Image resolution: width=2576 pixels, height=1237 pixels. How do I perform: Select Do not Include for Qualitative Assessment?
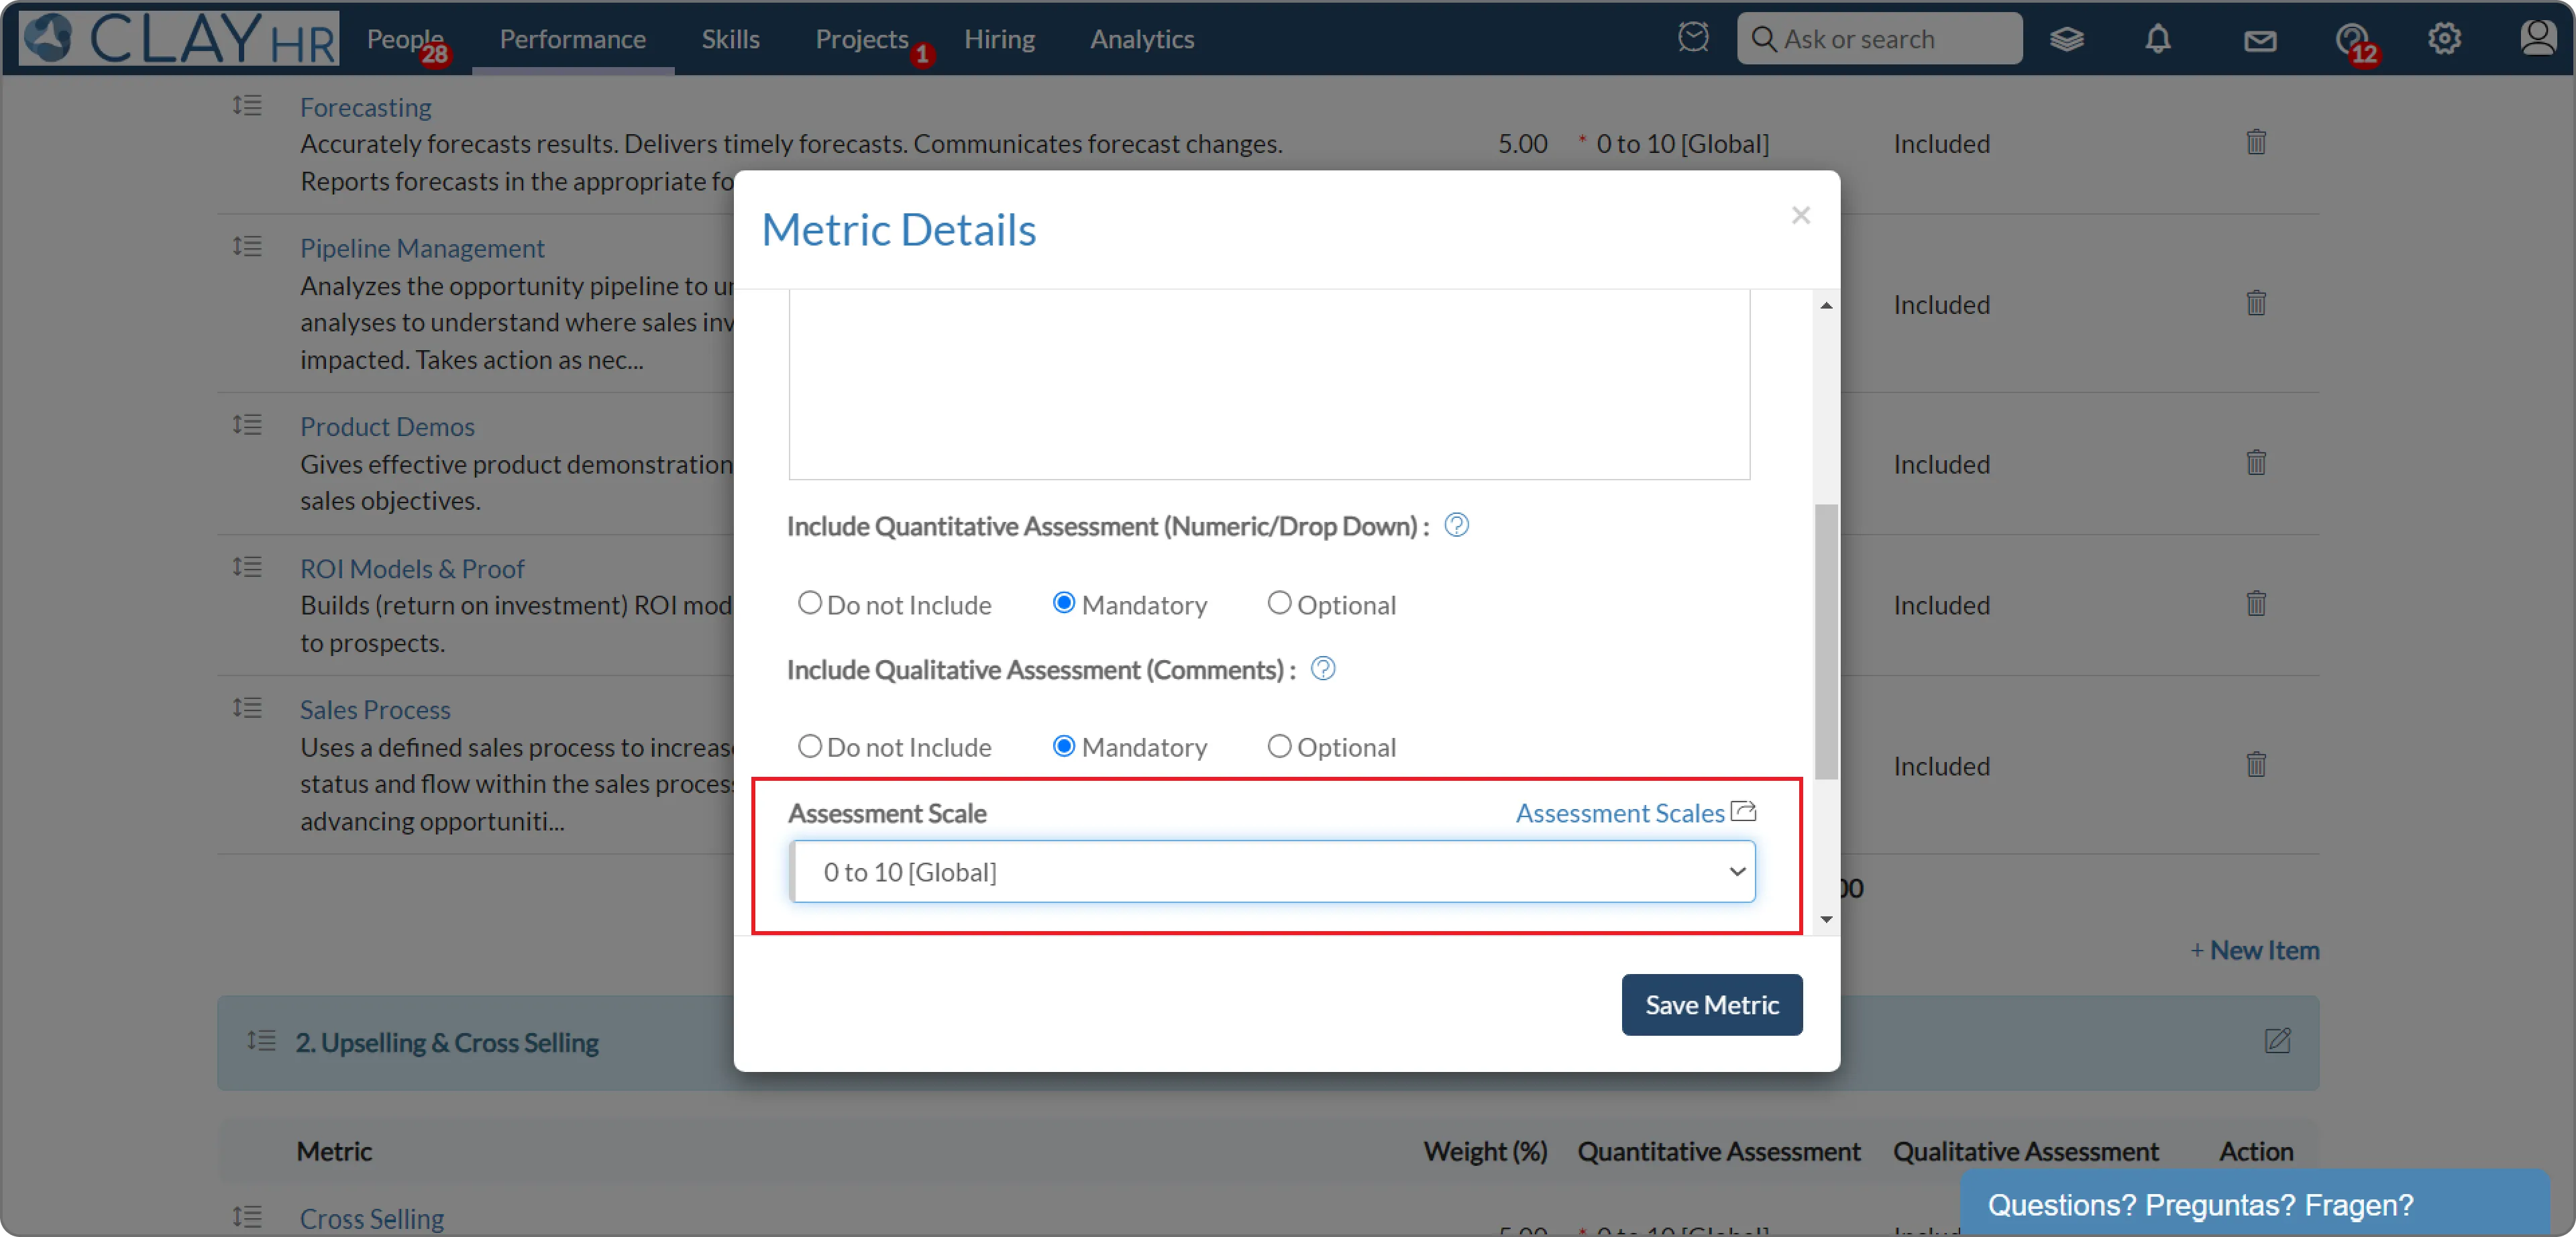809,746
